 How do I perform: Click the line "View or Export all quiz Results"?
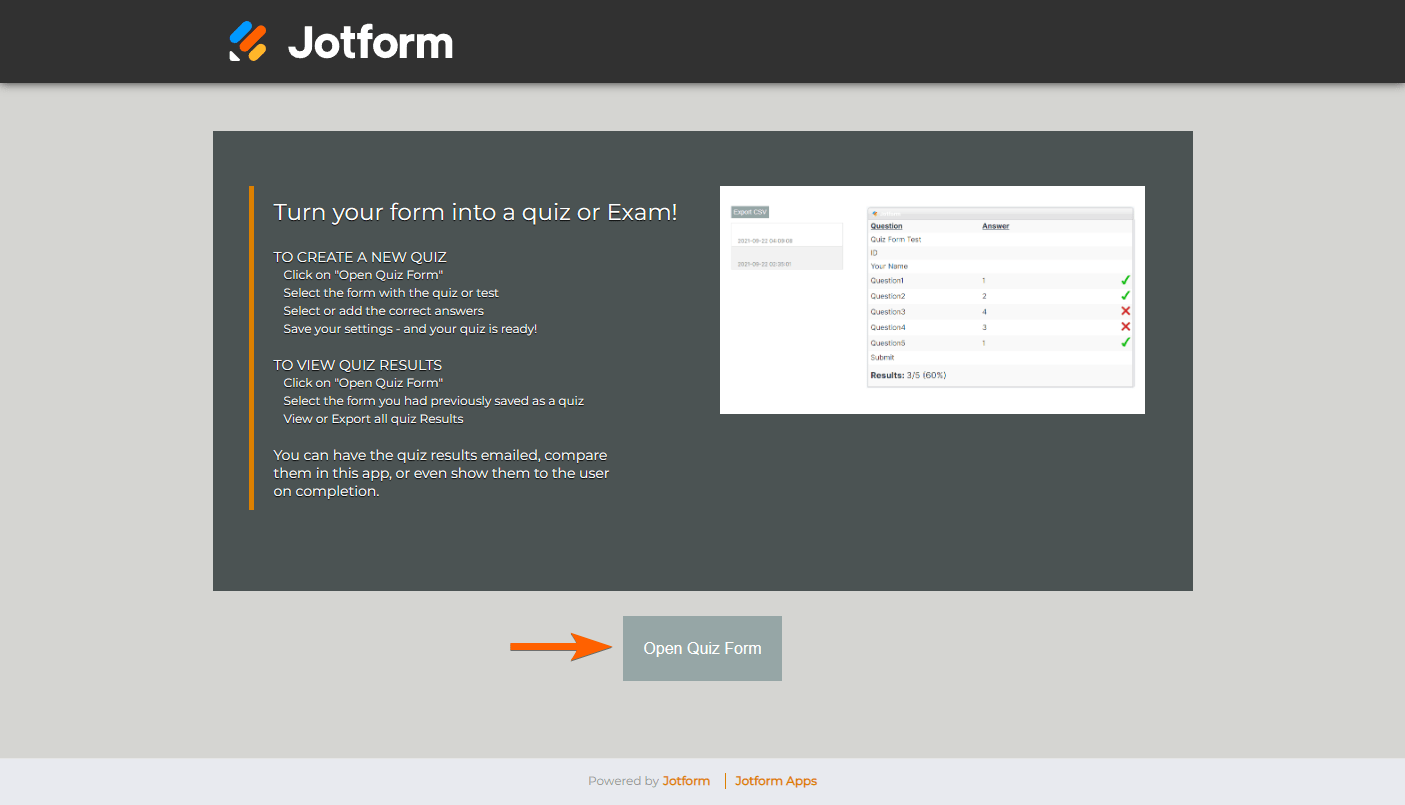coord(373,419)
